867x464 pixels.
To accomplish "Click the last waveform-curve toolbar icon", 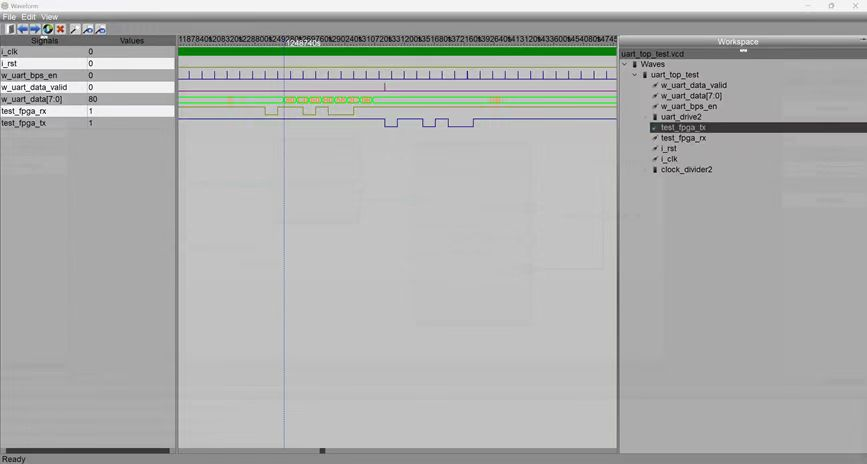I will pyautogui.click(x=100, y=29).
